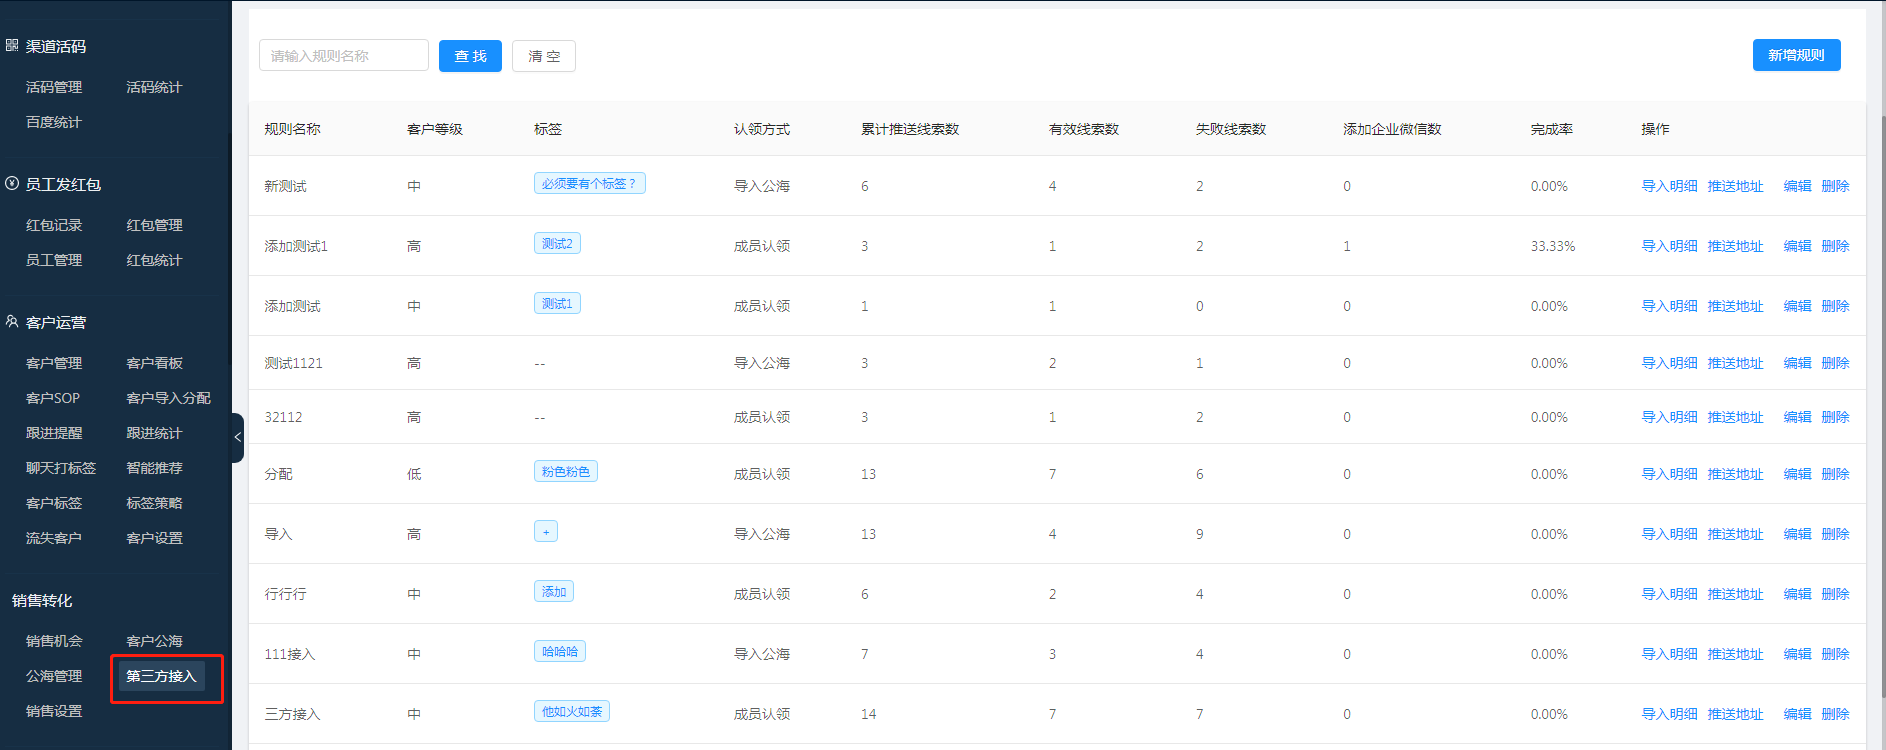Open 导入明细 for the 新测试 rule
1886x750 pixels.
coord(1669,186)
